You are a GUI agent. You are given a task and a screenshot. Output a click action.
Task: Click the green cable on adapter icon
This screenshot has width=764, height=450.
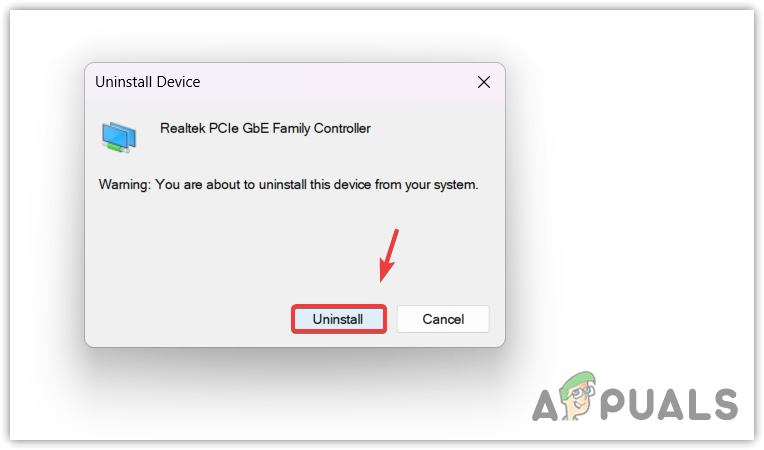(113, 146)
